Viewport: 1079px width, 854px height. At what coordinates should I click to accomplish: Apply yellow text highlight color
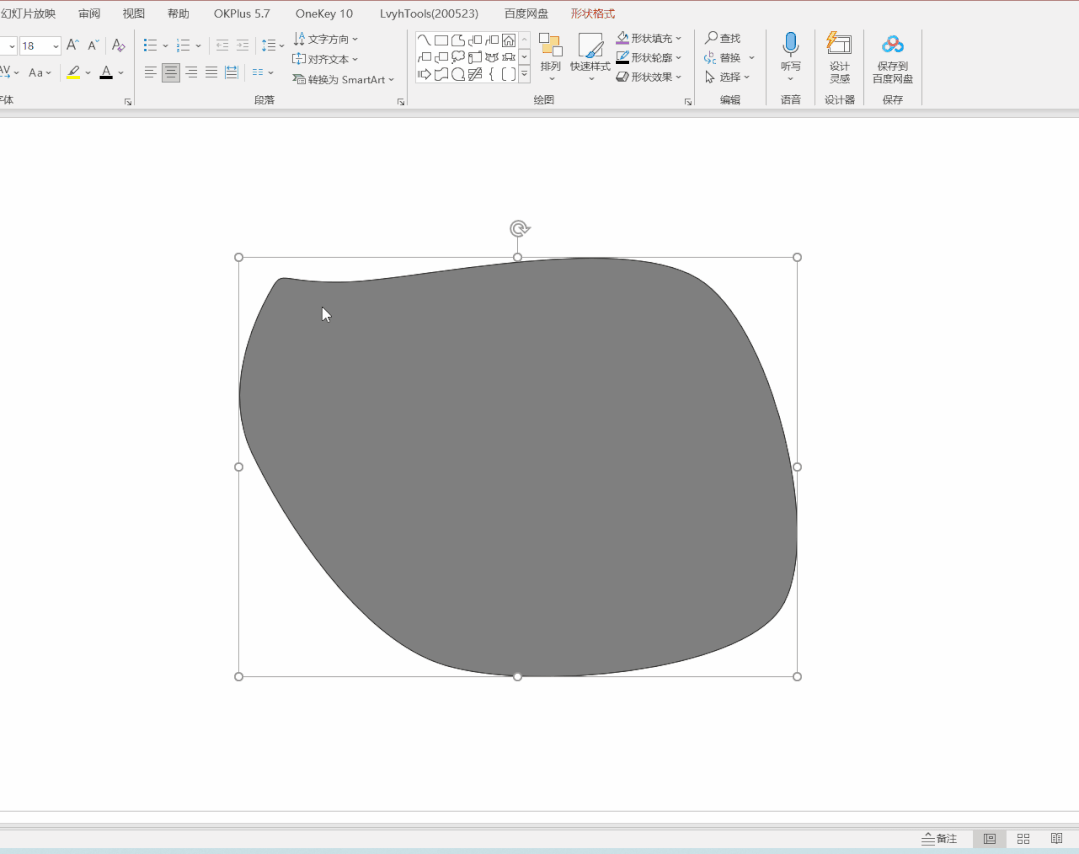coord(73,72)
